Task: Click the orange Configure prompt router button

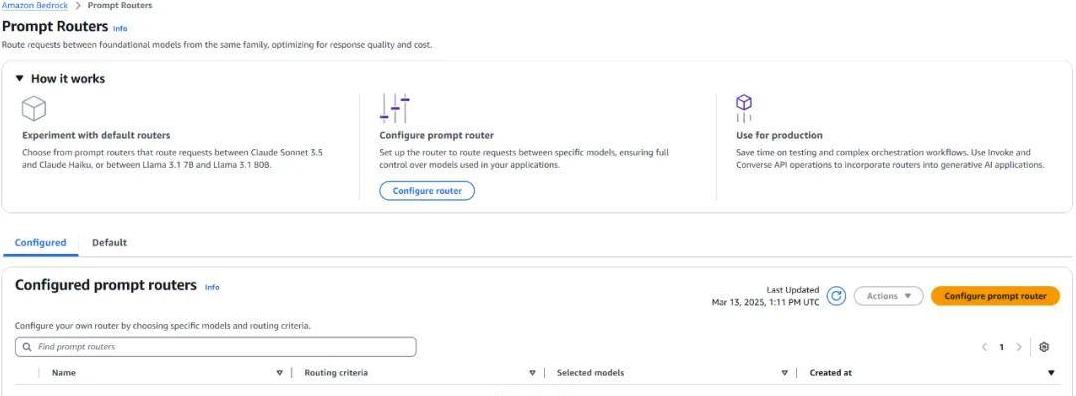Action: pyautogui.click(x=995, y=296)
